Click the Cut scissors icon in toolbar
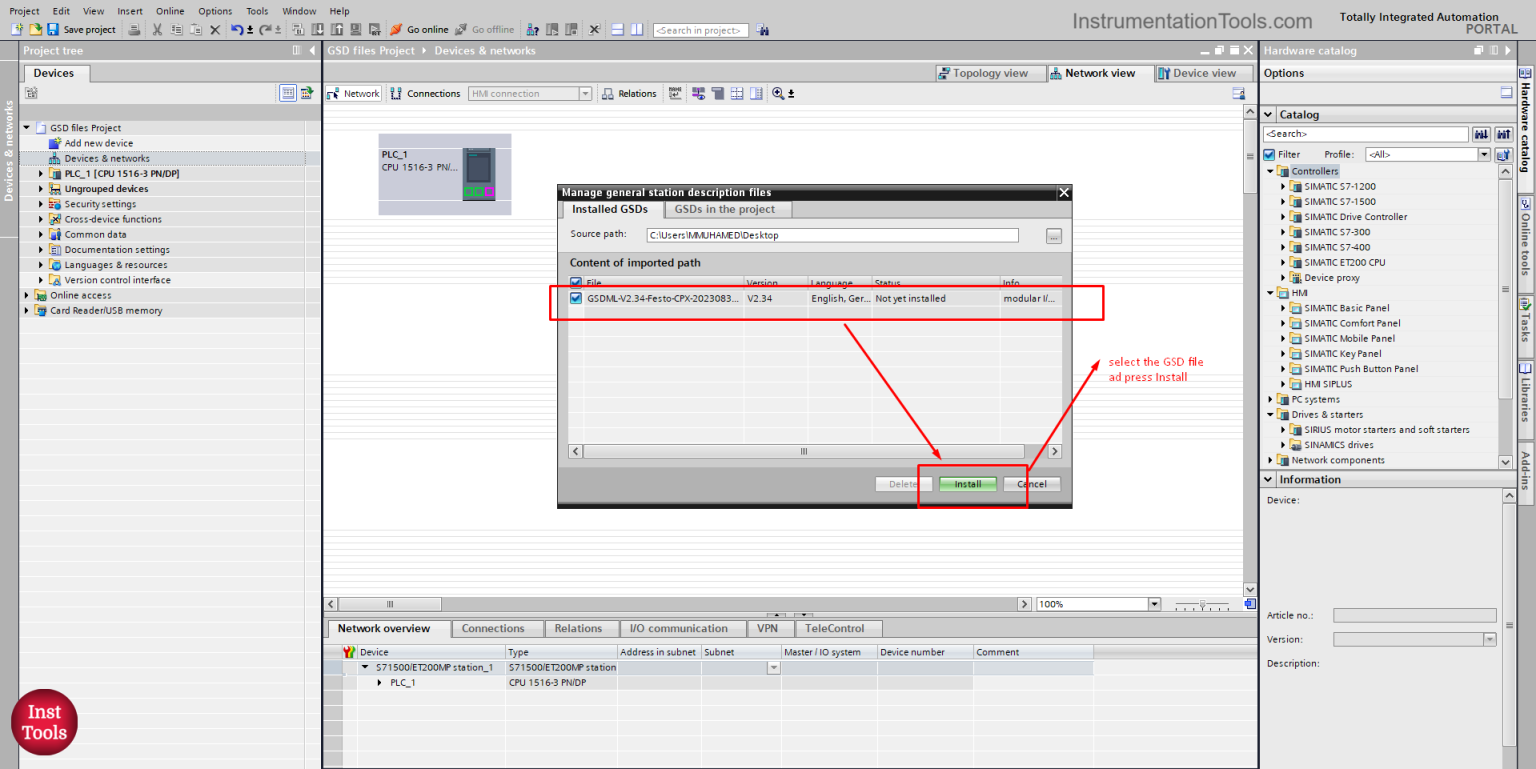1536x769 pixels. (x=157, y=30)
